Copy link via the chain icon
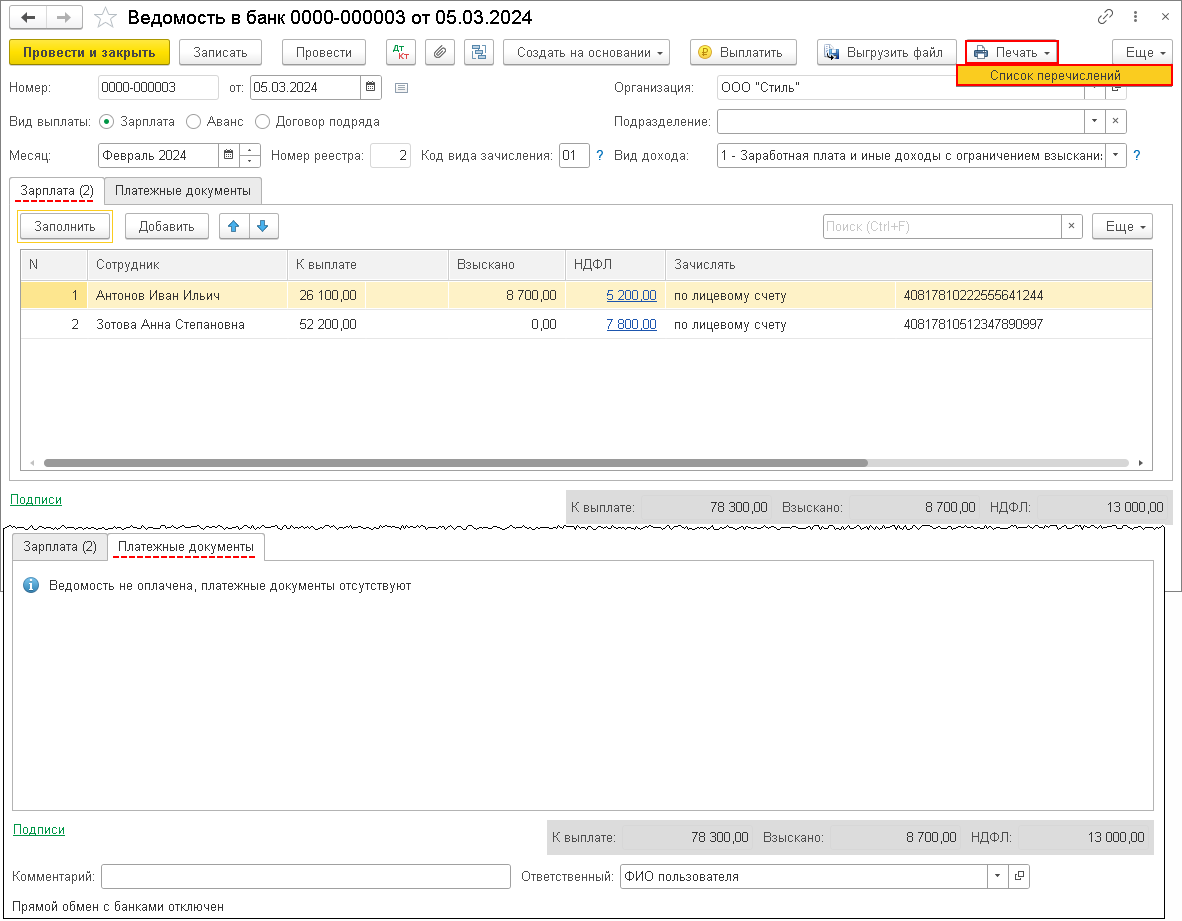The width and height of the screenshot is (1182, 921). pos(1105,17)
